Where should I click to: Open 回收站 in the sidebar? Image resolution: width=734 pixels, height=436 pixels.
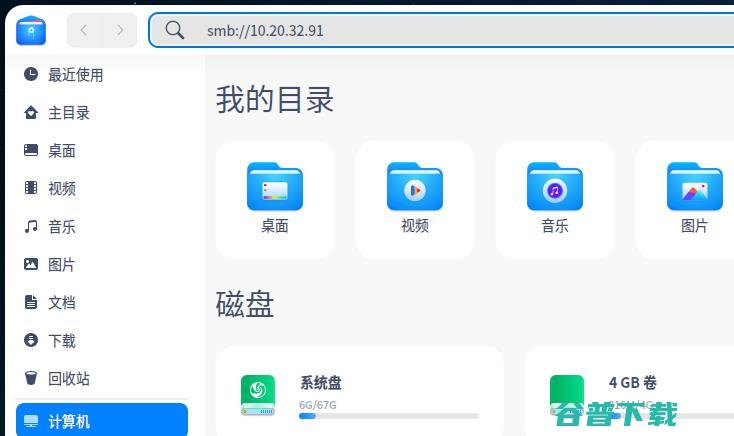click(102, 378)
